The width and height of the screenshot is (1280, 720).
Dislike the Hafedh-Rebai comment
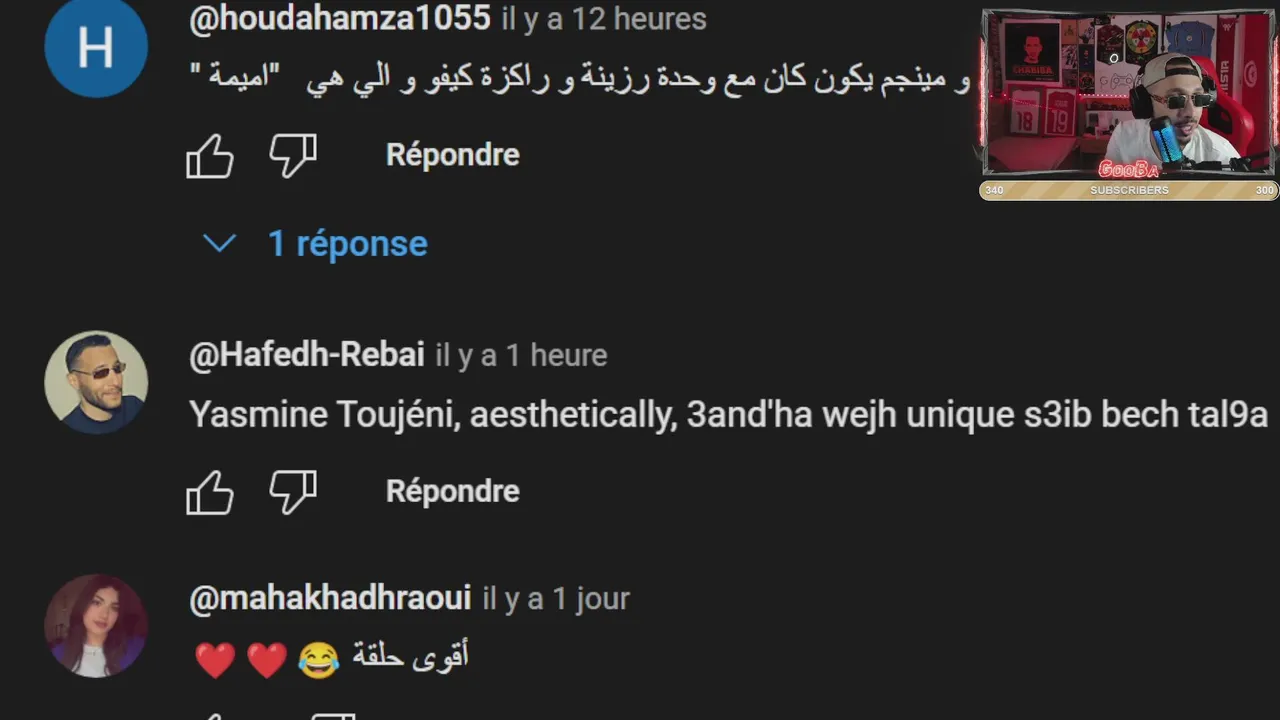tap(293, 492)
